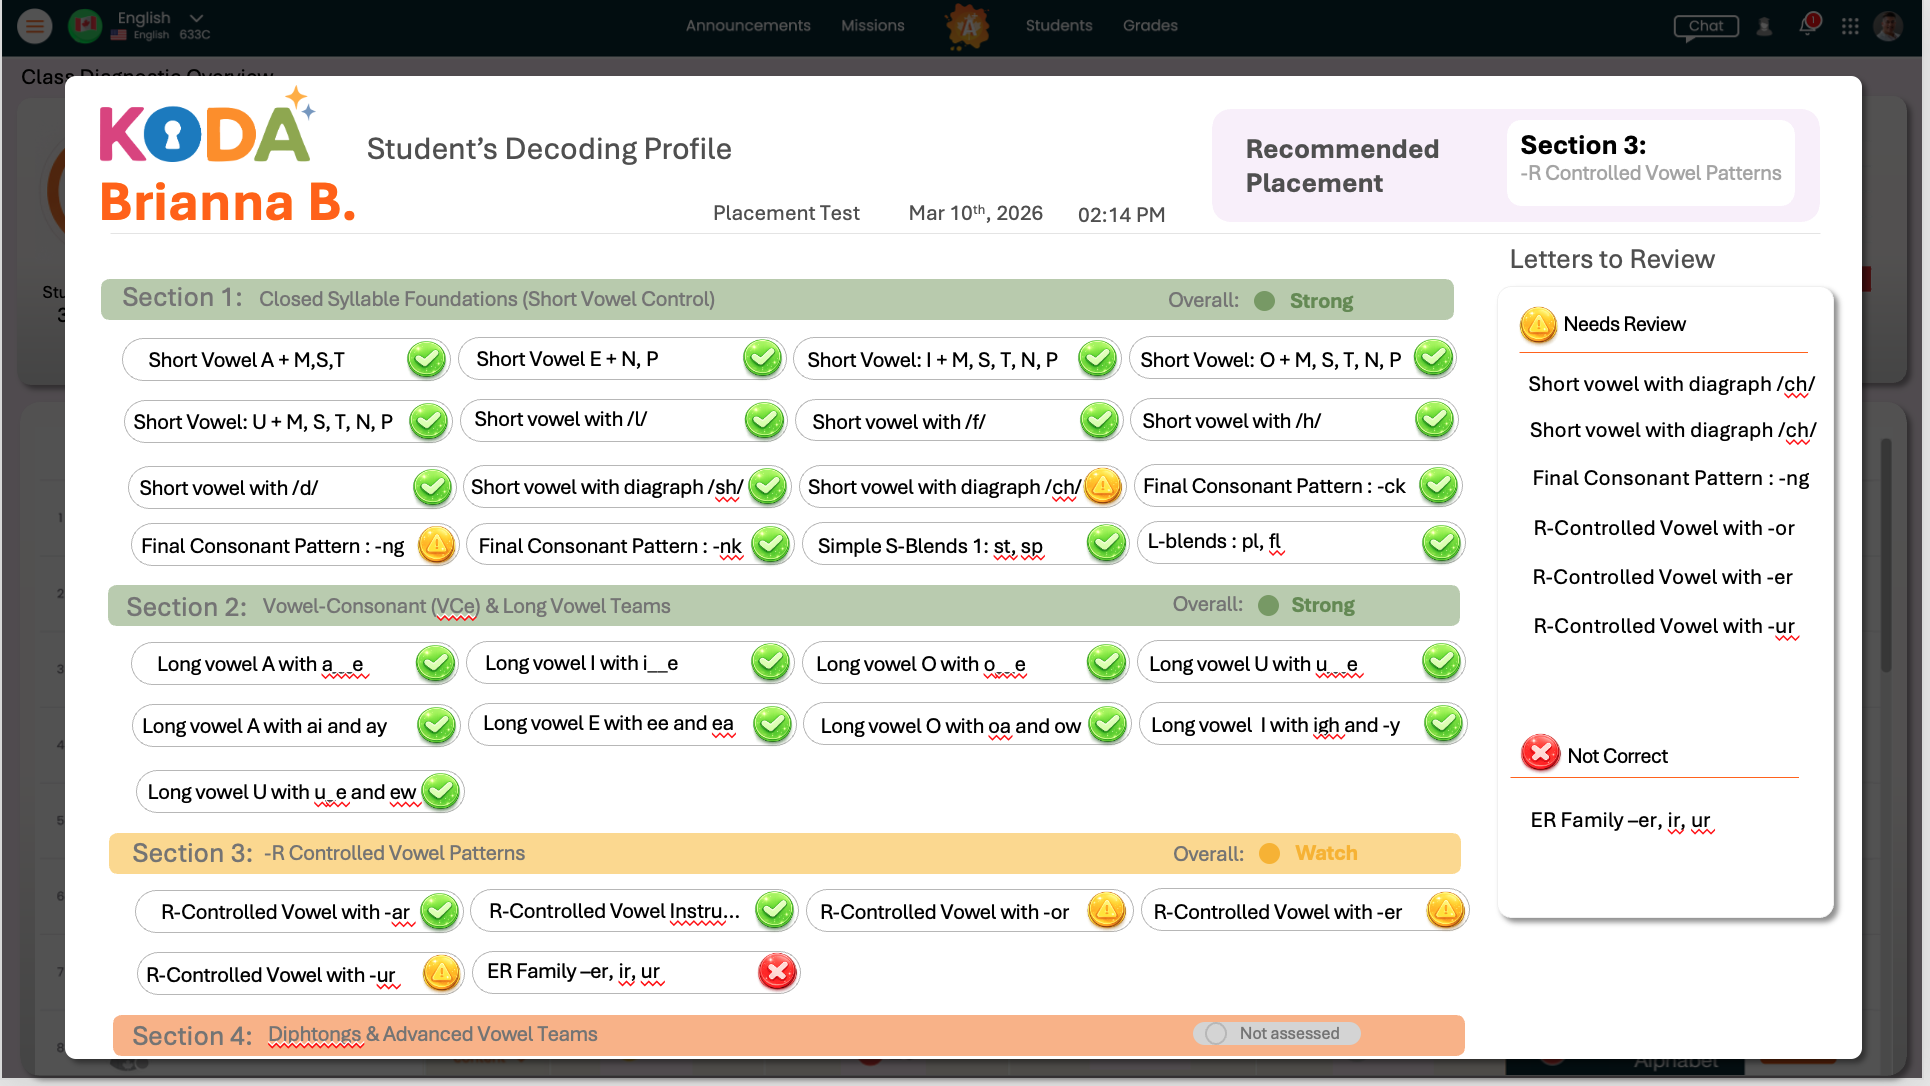Go to the Grades tab
Image resolution: width=1930 pixels, height=1086 pixels.
[1150, 26]
